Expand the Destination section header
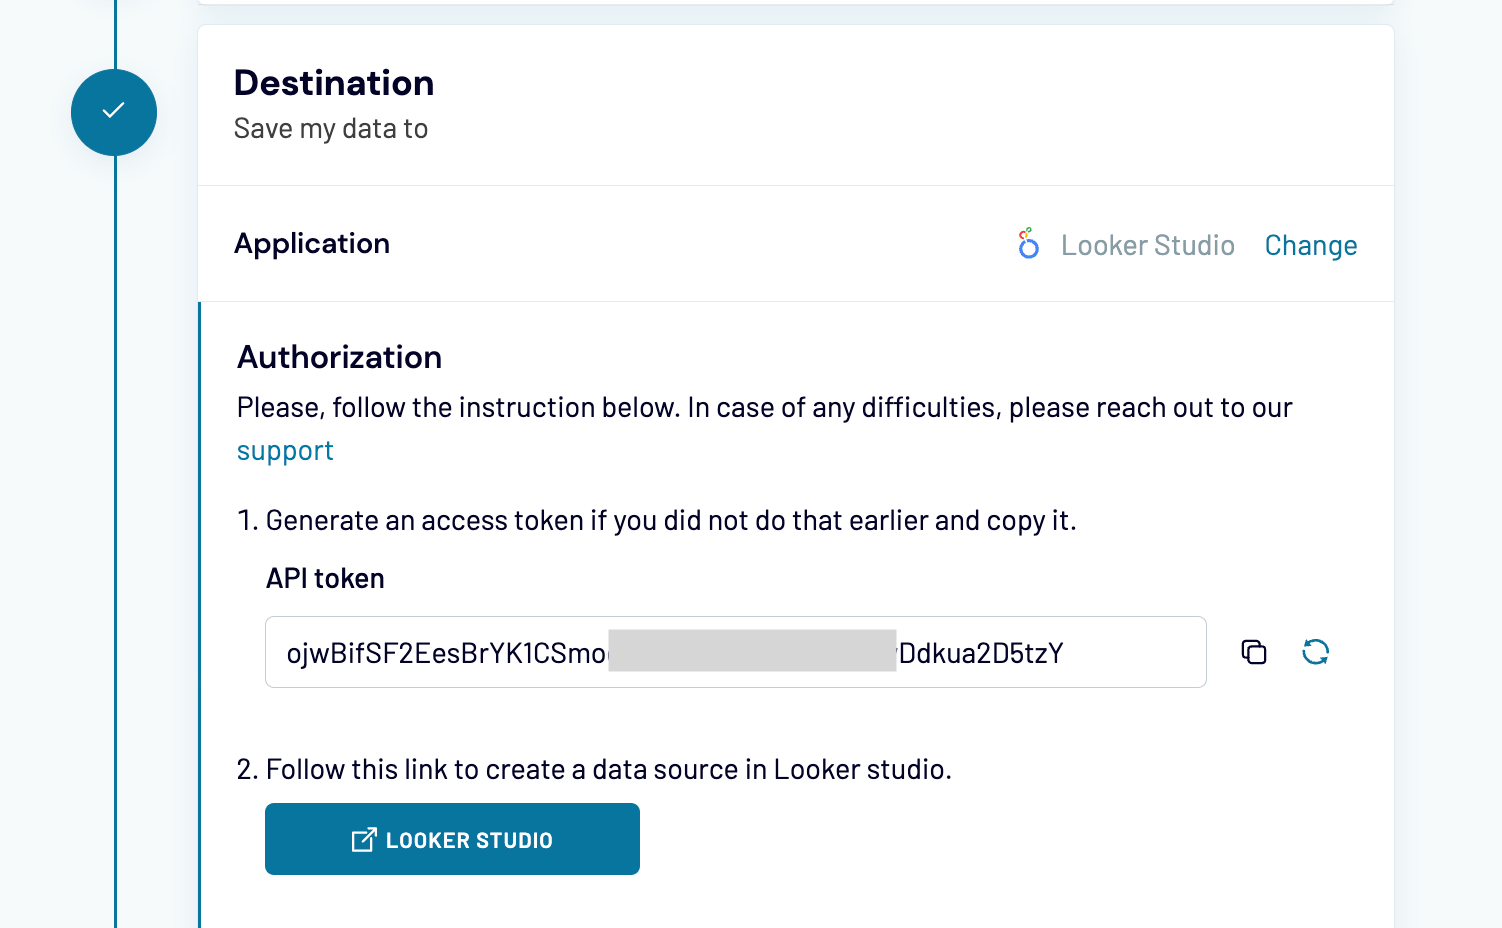Screen dimensions: 1502x928 (334, 82)
